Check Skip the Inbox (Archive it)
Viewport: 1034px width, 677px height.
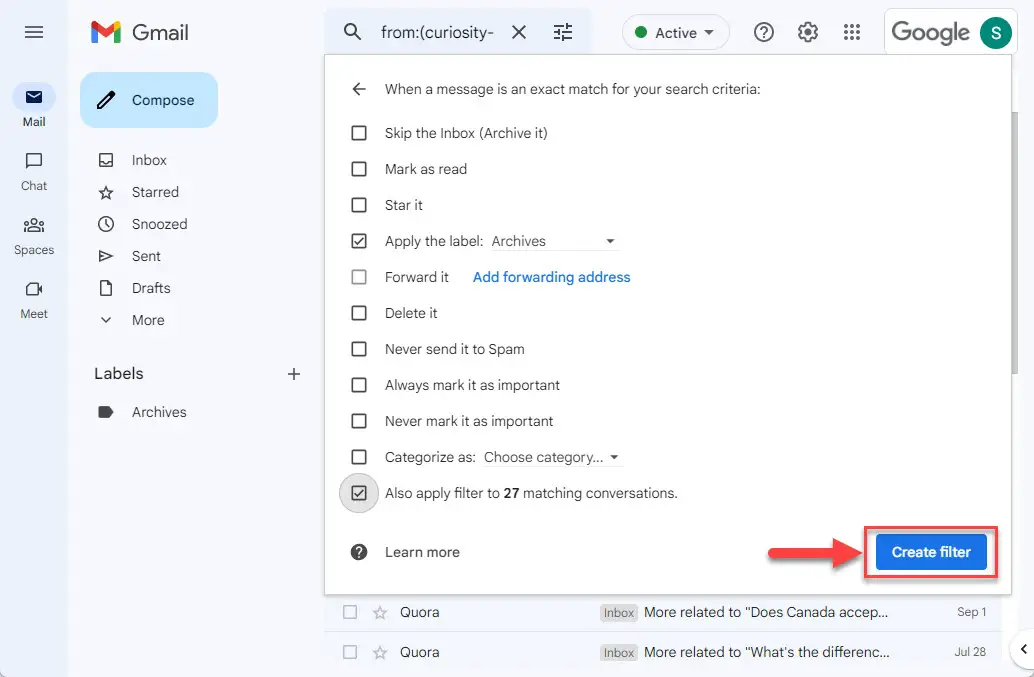coord(359,133)
